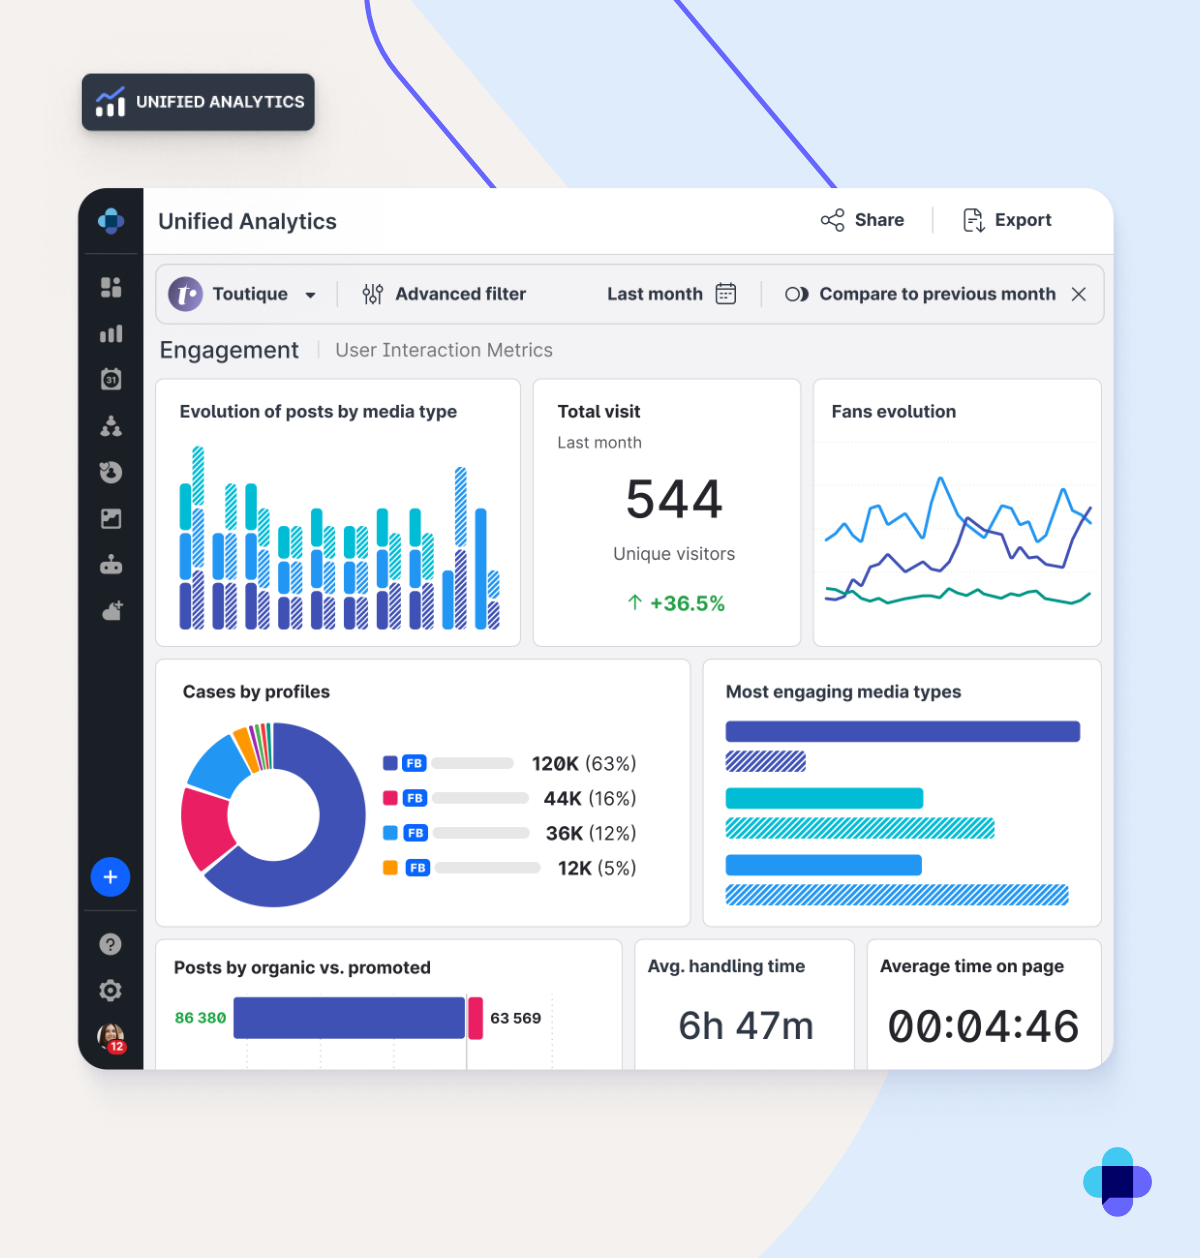
Task: Click the cloud publish icon in sidebar
Action: pos(110,610)
